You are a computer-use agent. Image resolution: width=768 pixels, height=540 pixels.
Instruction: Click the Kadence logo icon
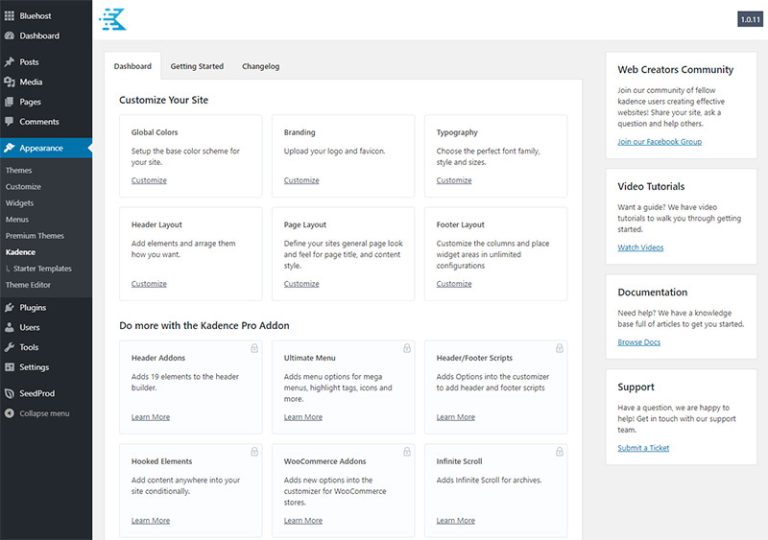pos(113,19)
